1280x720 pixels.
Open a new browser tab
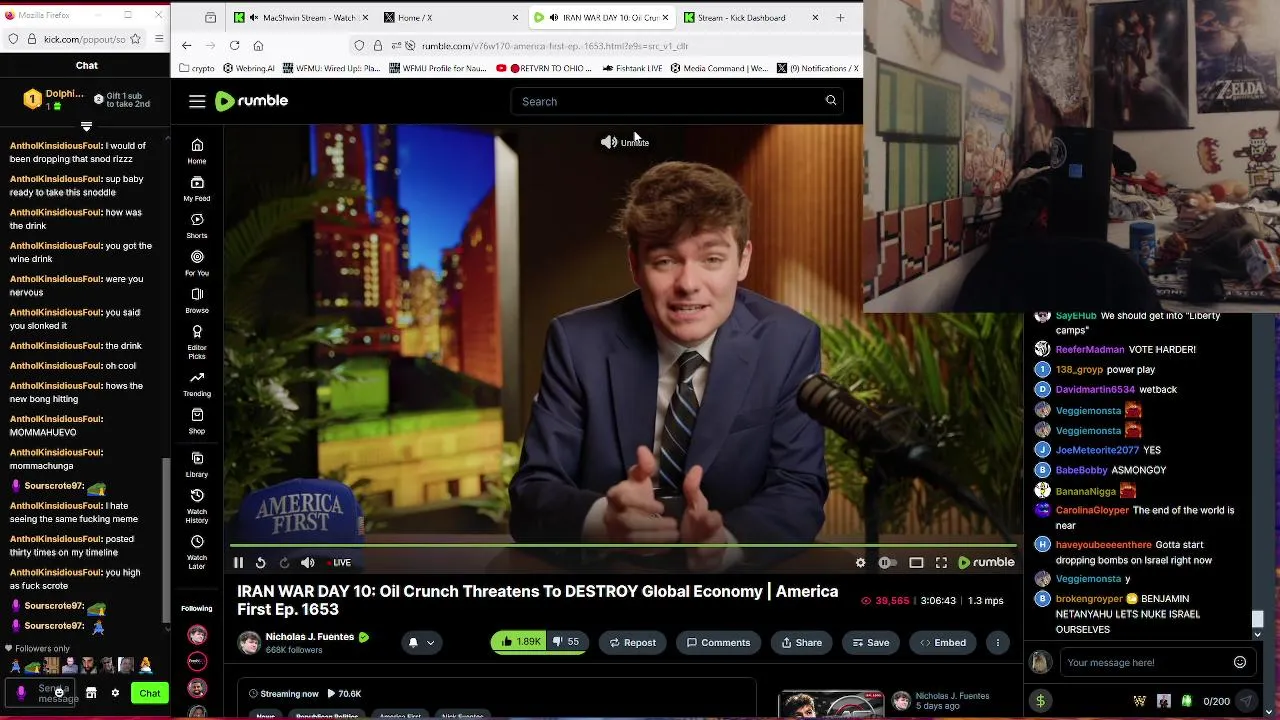click(840, 17)
